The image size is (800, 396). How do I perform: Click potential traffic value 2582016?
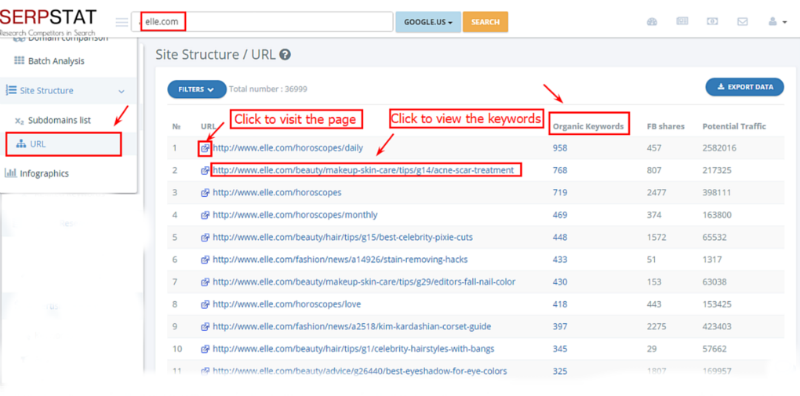tap(719, 148)
